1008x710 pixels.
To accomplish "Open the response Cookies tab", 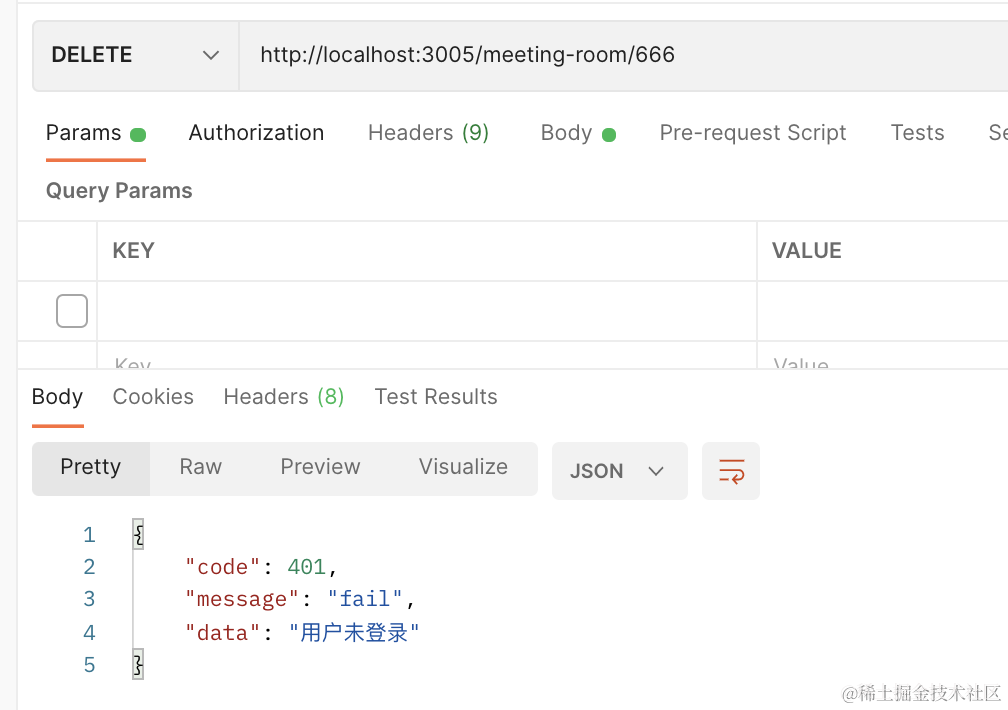I will (x=153, y=397).
